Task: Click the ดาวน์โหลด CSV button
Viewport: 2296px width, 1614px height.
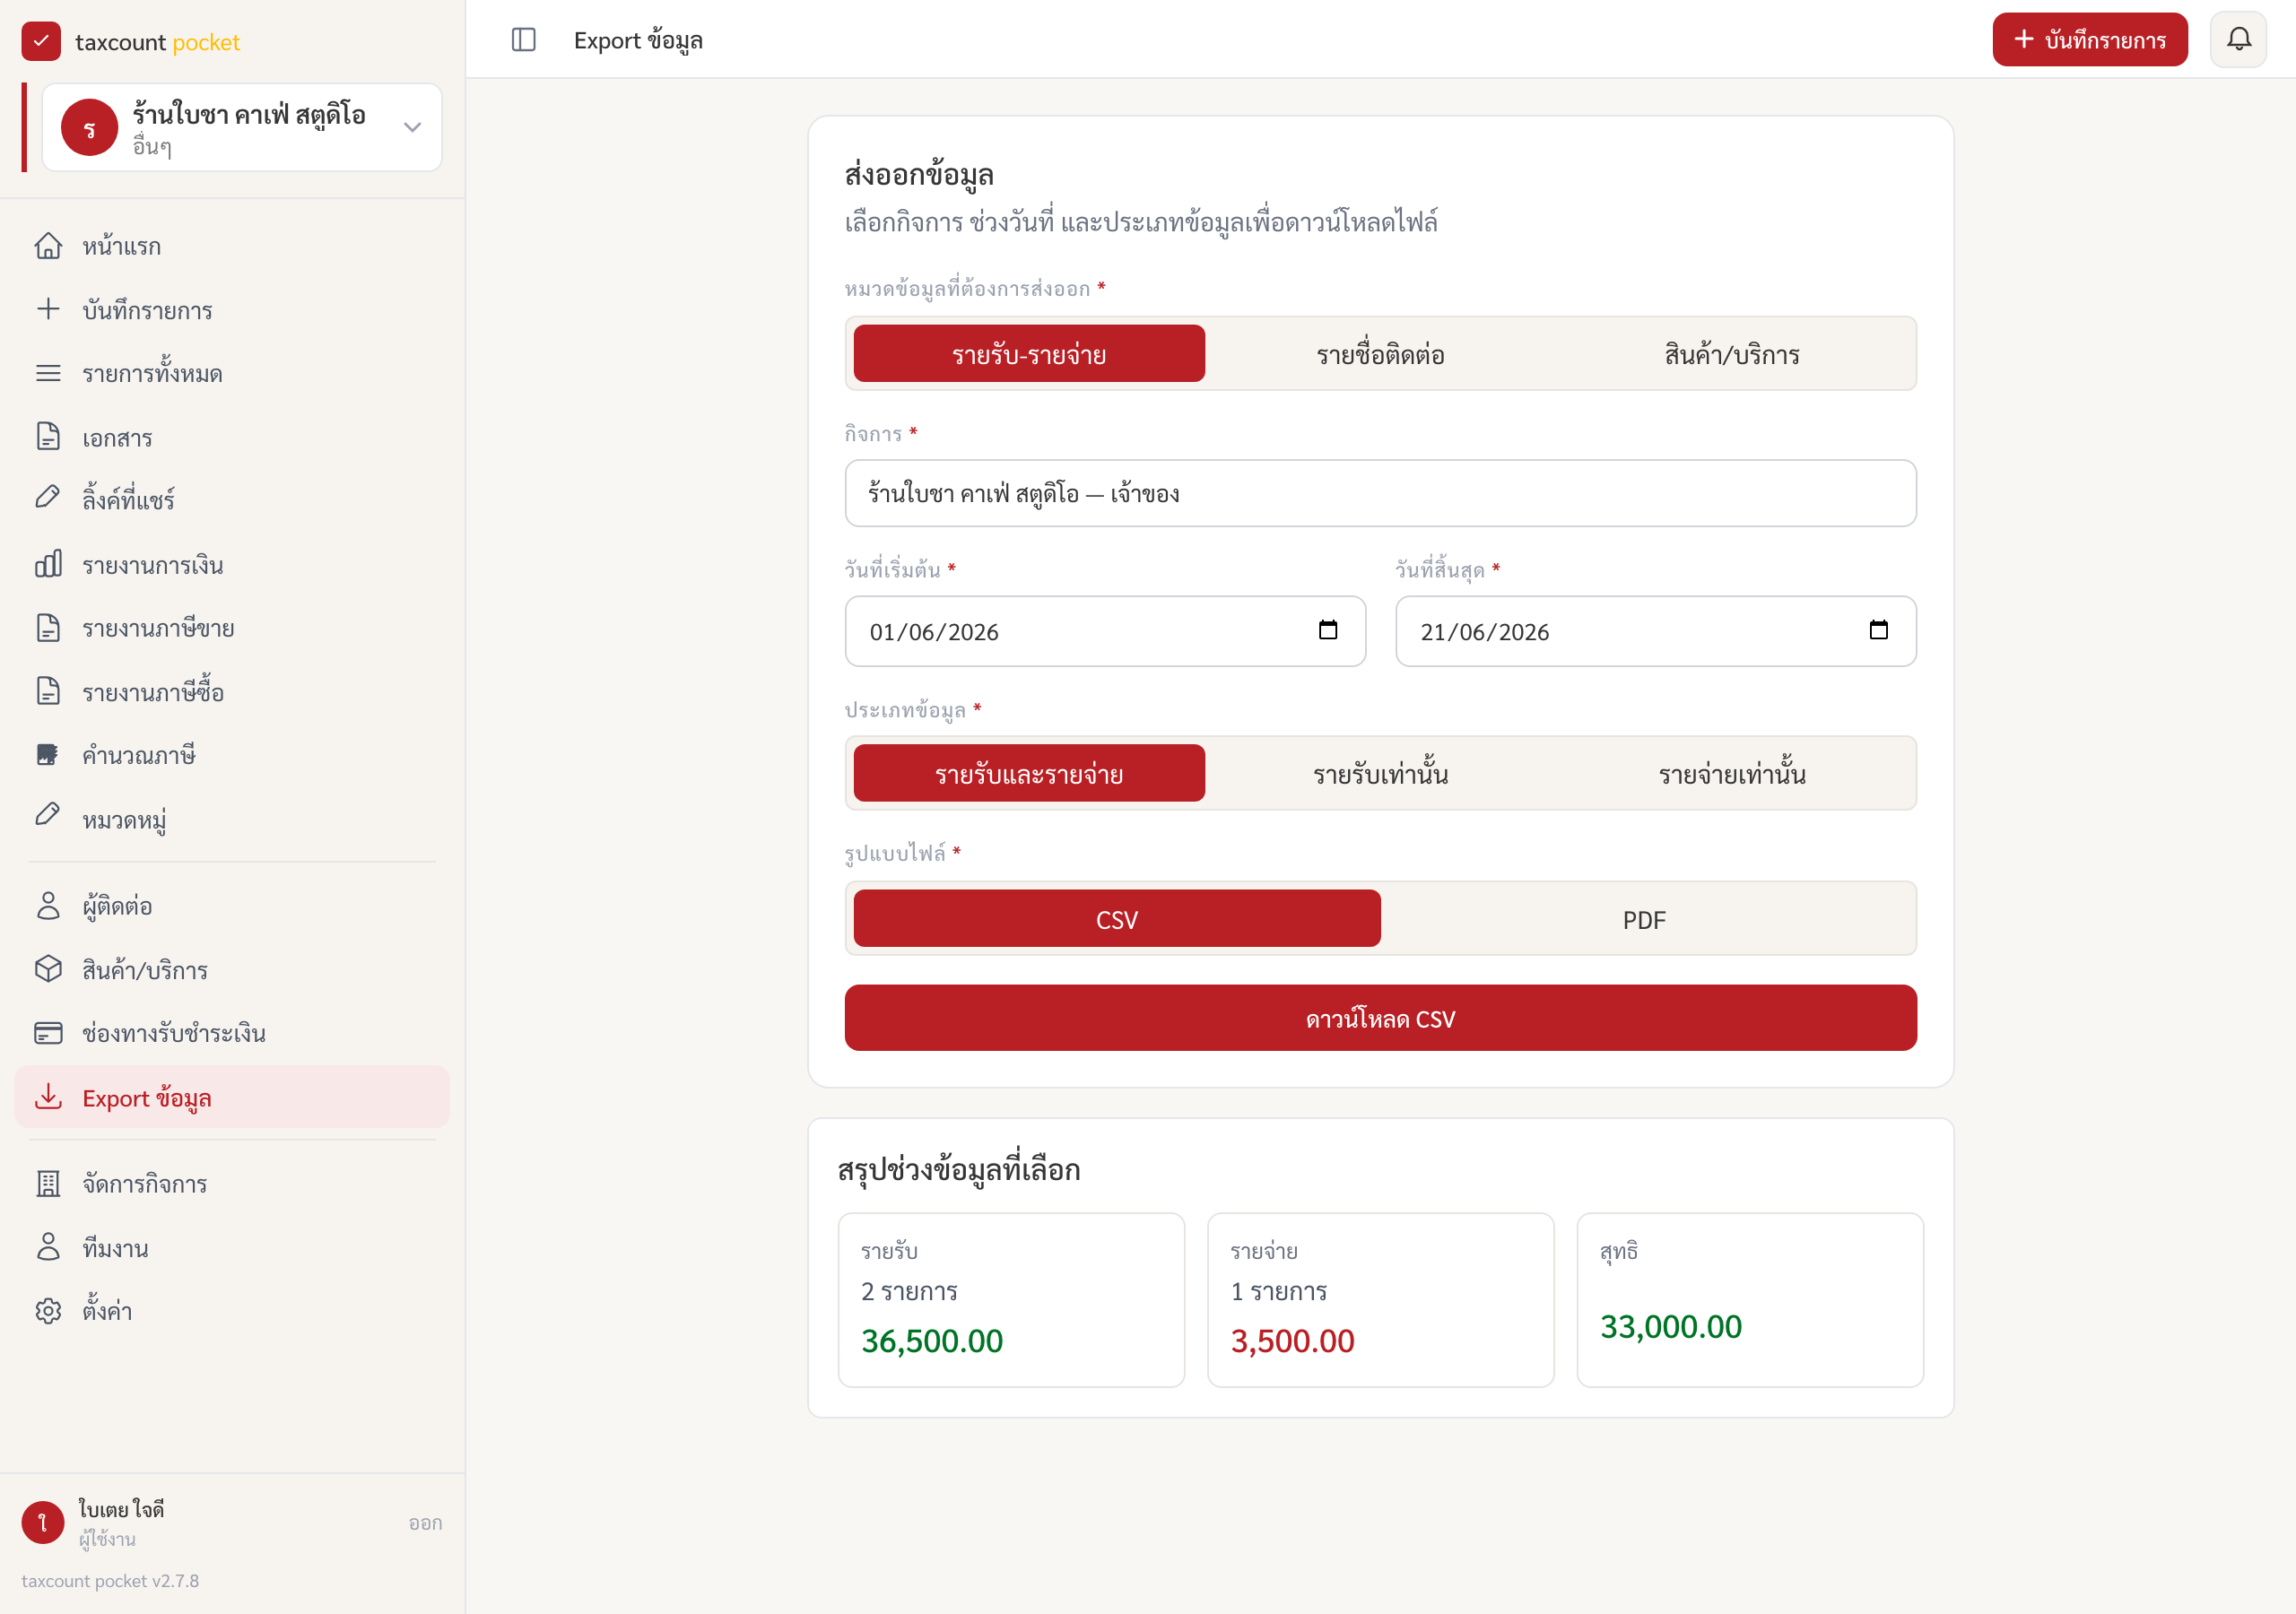Action: 1380,1018
